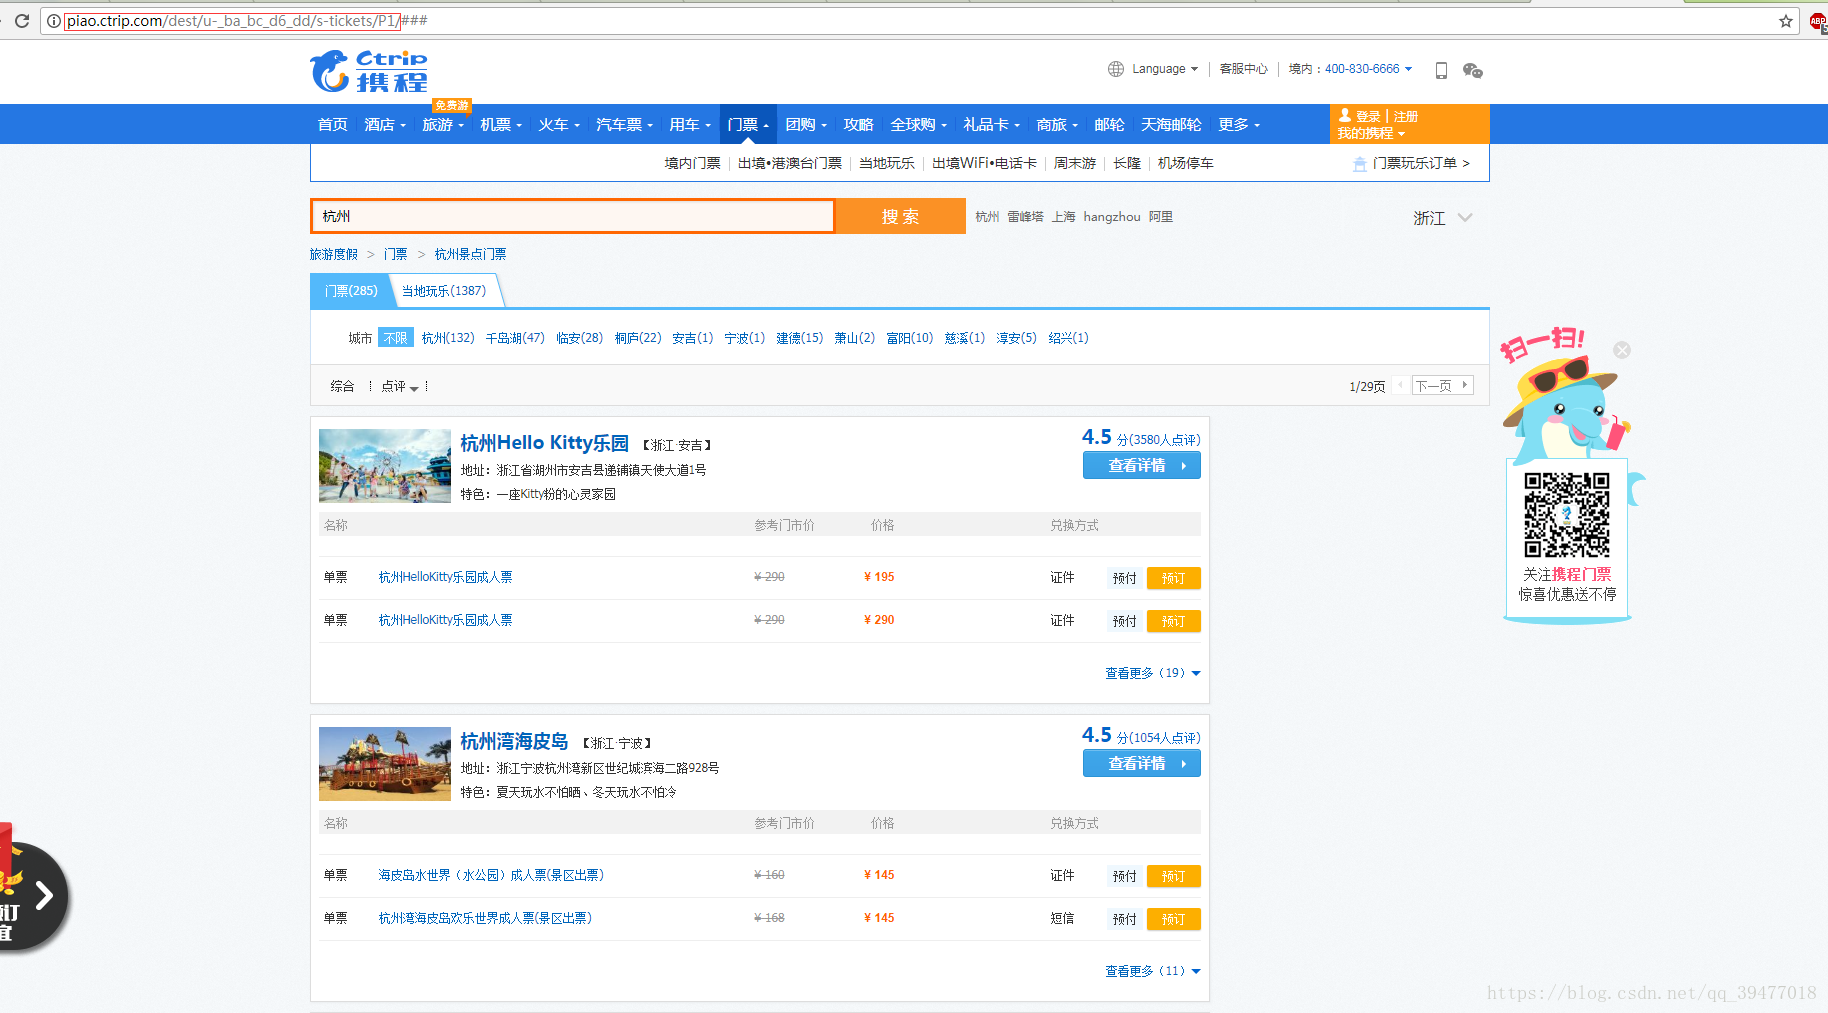
Task: Expand the 更多 menu
Action: (x=1239, y=125)
